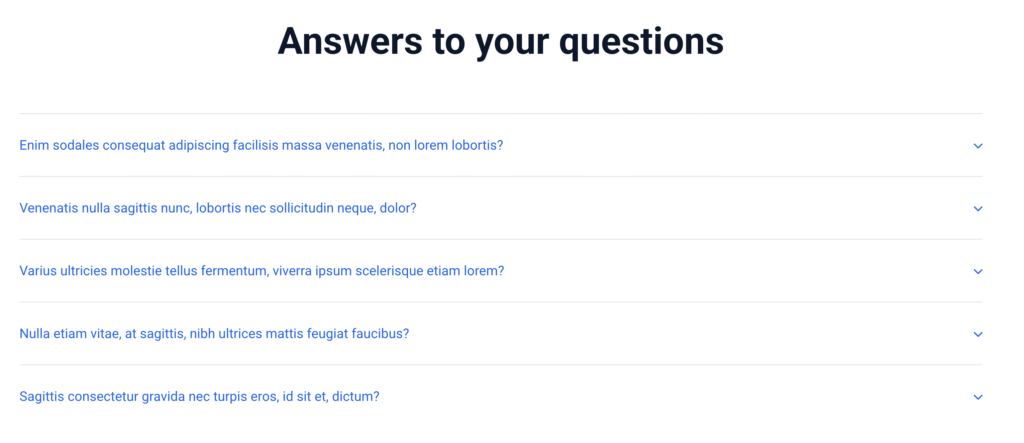1024x443 pixels.
Task: Click the chevron next to 'Venenatis nulla sagittis' question
Action: (978, 209)
